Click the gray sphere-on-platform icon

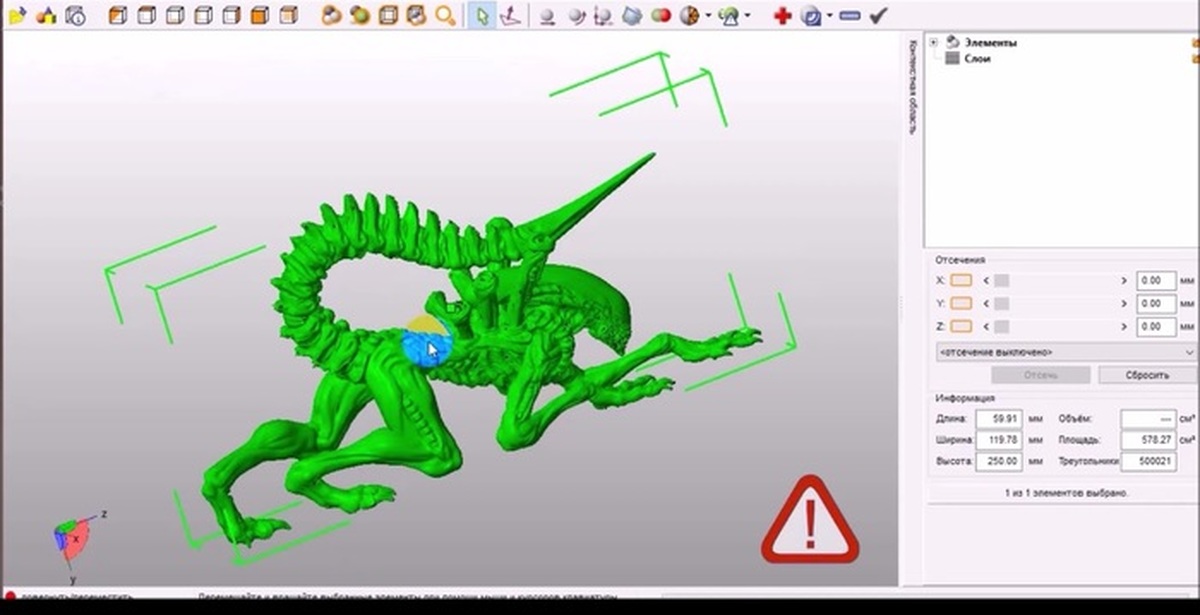(547, 16)
